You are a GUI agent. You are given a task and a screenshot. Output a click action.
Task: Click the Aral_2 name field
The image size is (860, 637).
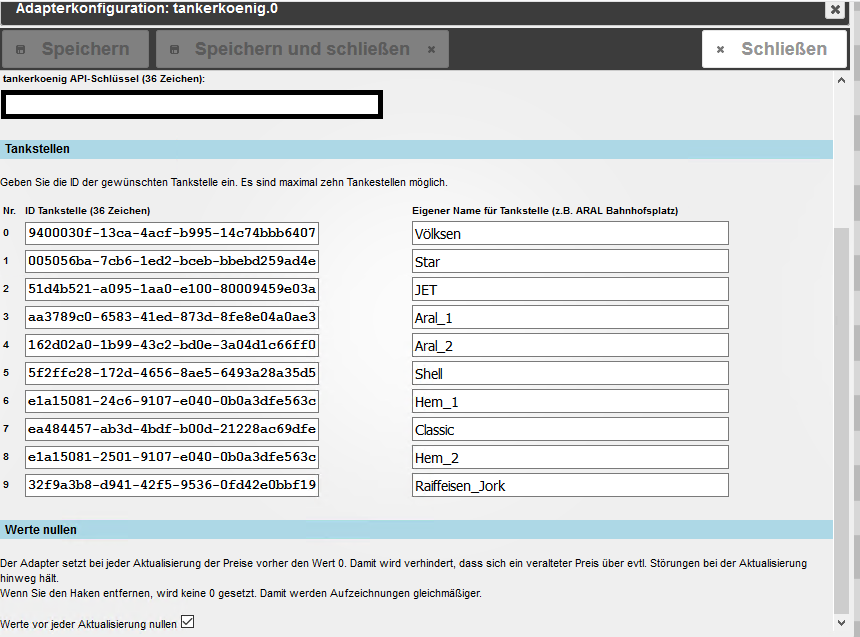[x=570, y=345]
